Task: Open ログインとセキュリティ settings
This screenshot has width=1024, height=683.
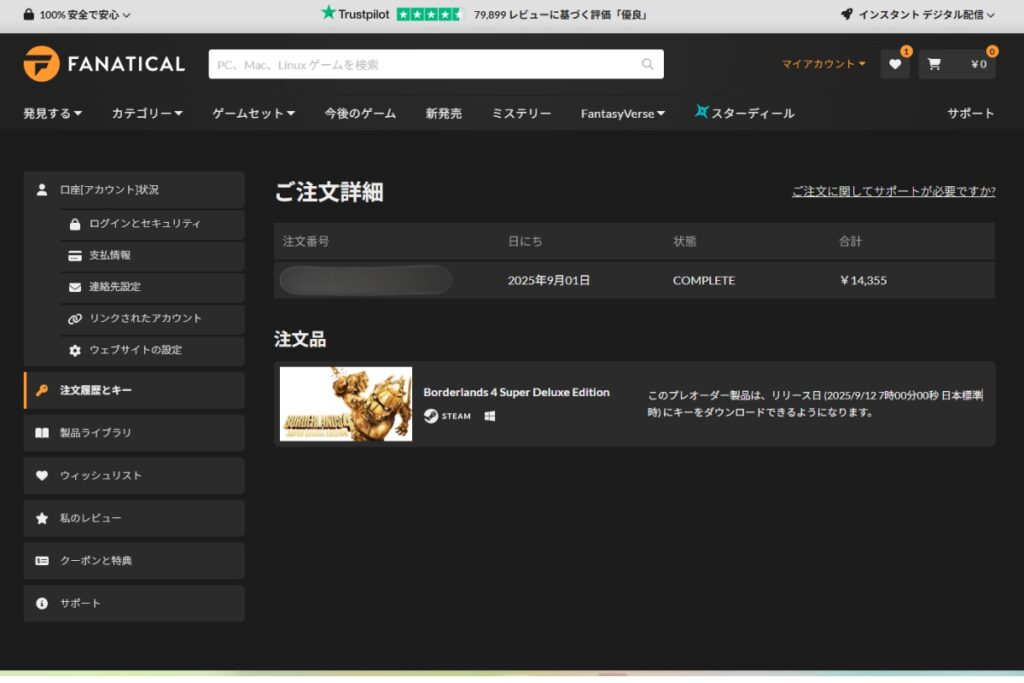Action: click(x=153, y=224)
